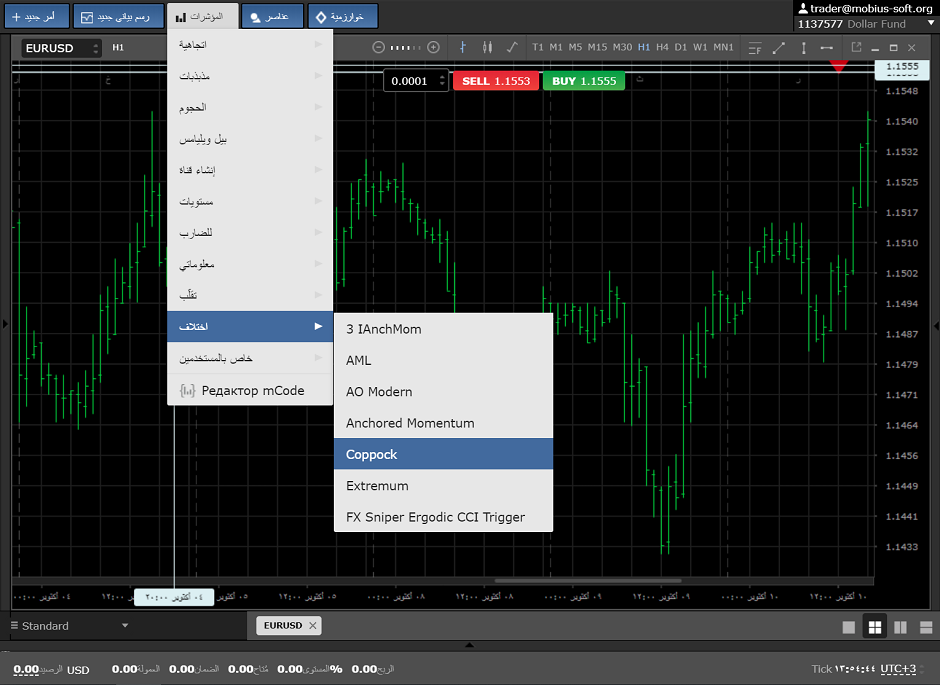Expand the right side panel arrow
The height and width of the screenshot is (685, 940).
click(x=936, y=325)
